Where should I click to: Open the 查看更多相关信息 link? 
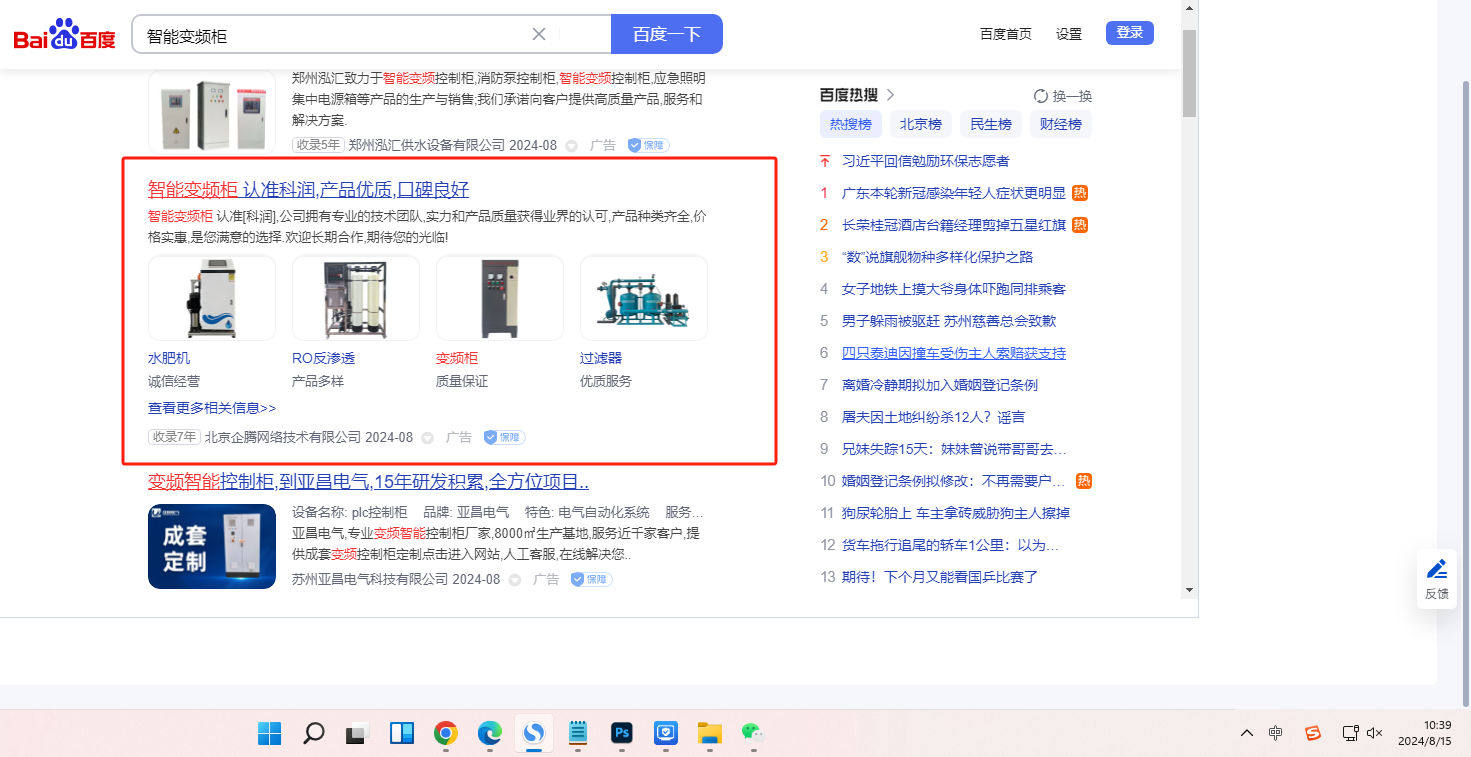[x=212, y=408]
